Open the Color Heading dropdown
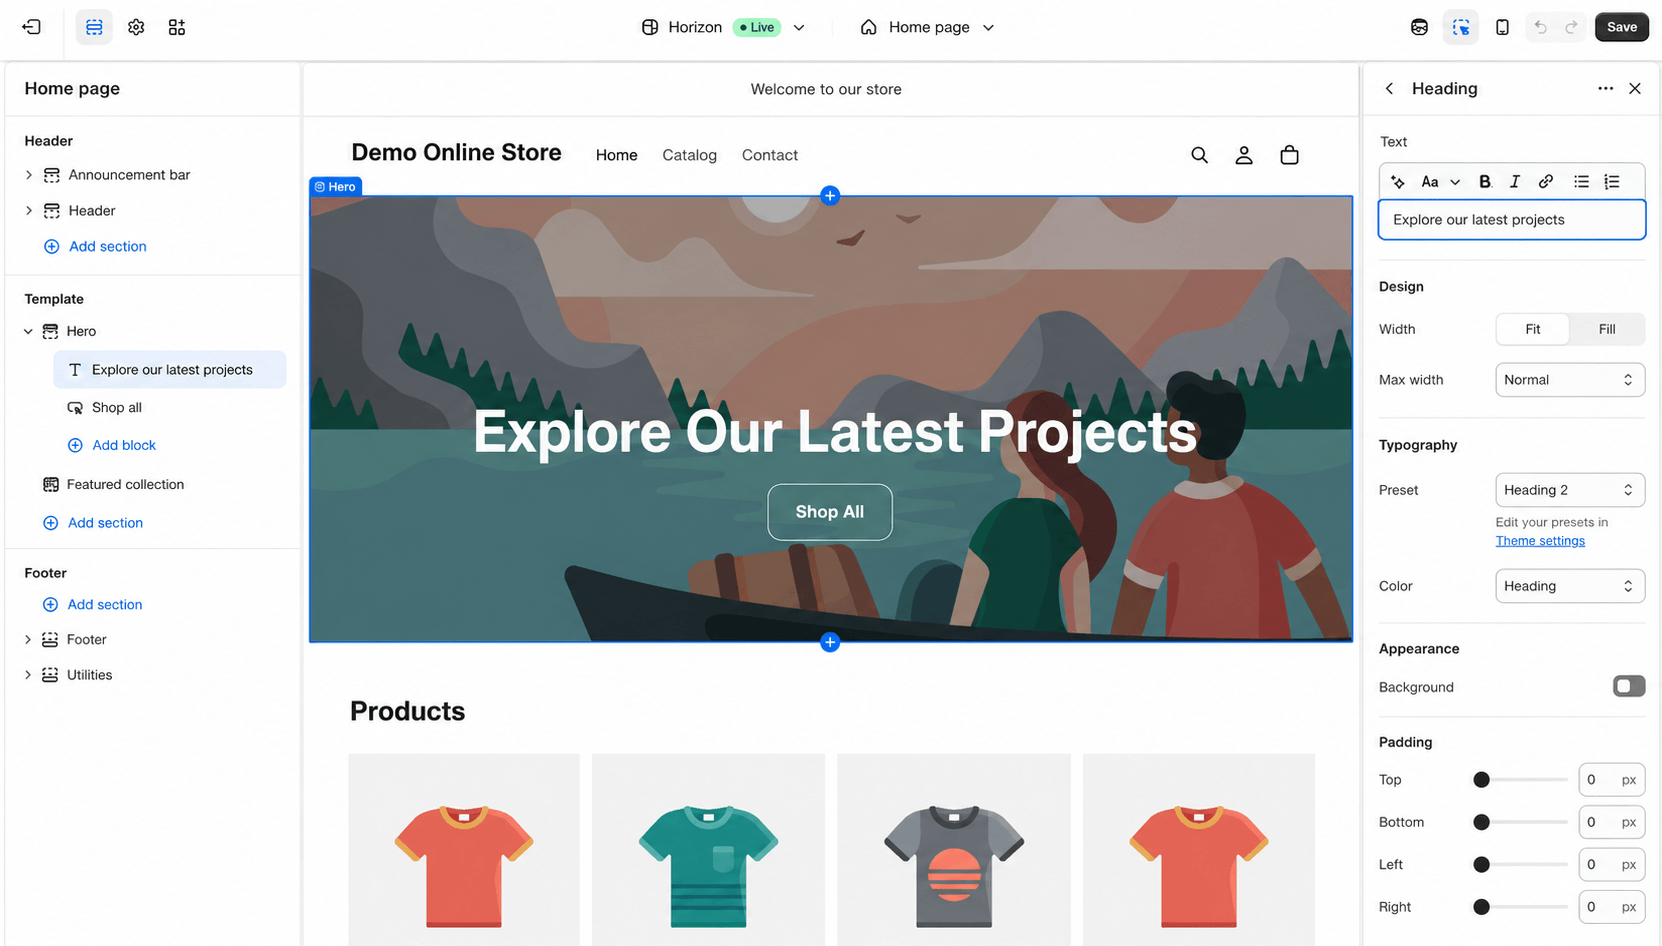 (1569, 586)
